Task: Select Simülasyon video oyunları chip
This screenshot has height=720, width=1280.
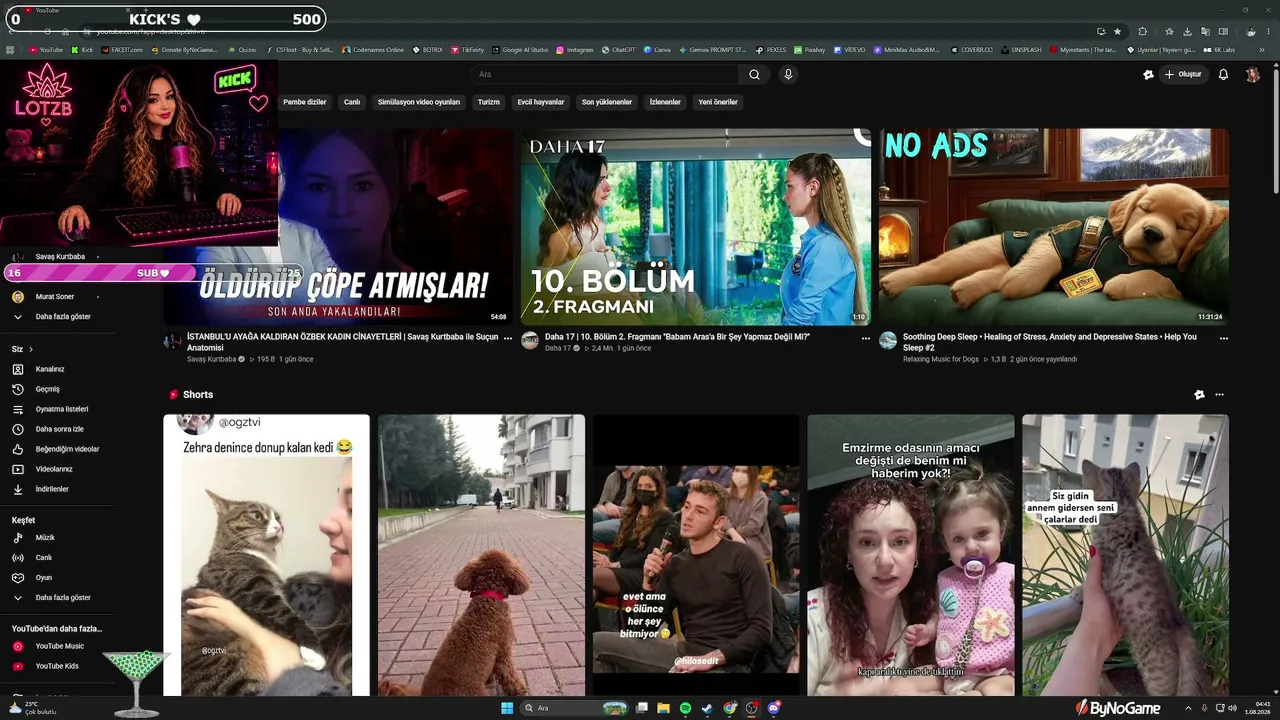Action: click(x=419, y=102)
